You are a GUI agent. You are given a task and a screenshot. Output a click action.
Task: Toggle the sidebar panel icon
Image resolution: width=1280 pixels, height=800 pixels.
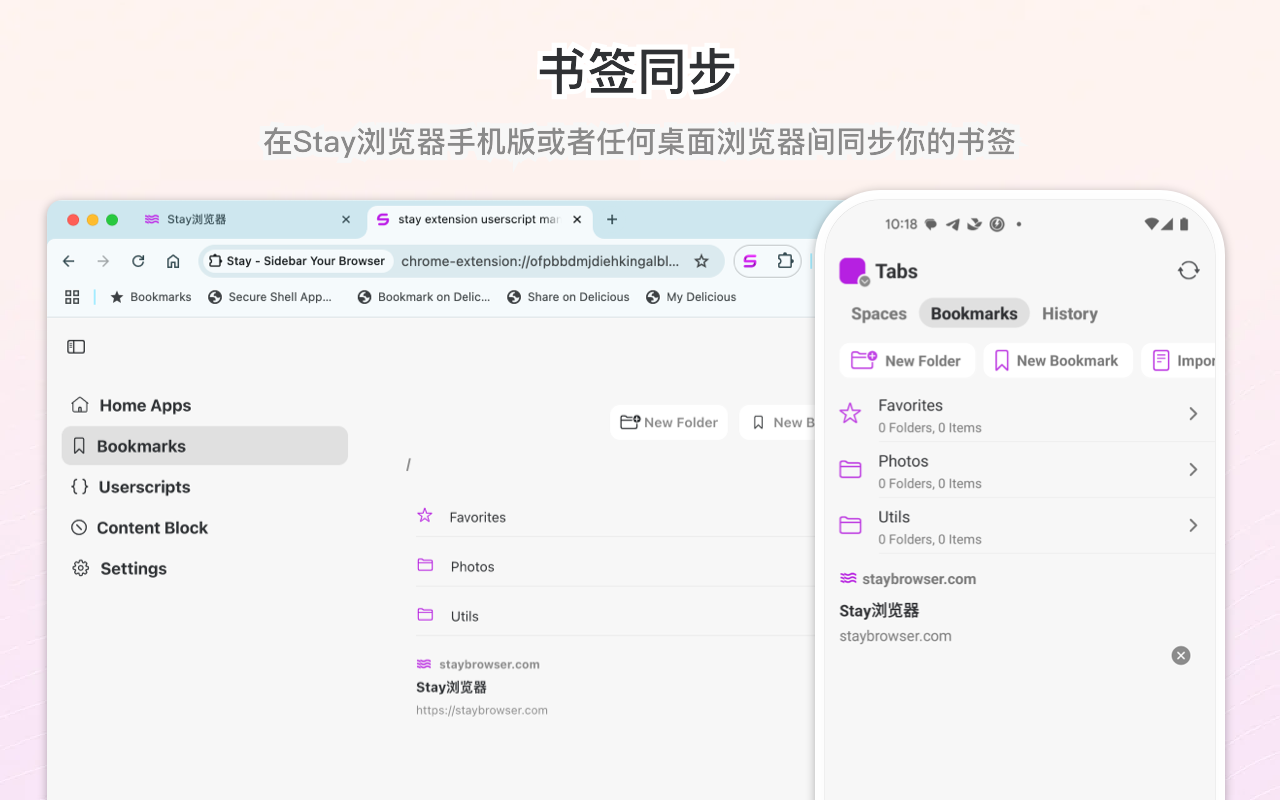[76, 347]
